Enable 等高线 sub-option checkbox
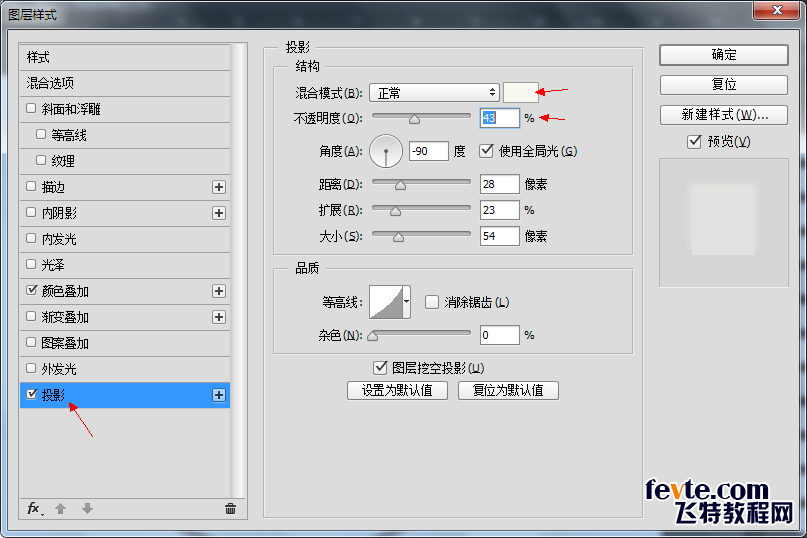807x538 pixels. 41,134
